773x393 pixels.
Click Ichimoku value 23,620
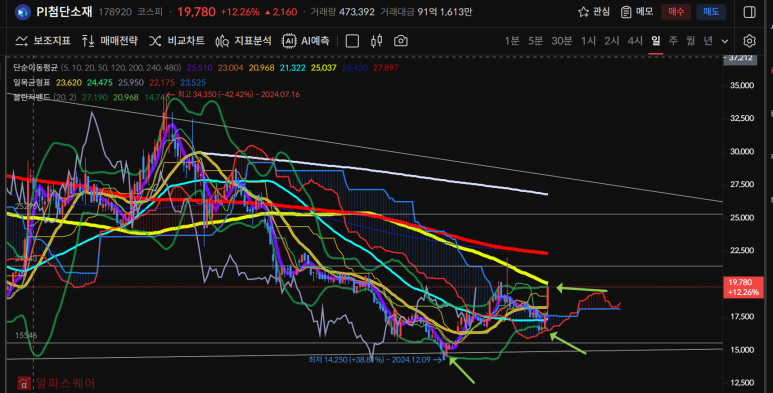click(69, 82)
